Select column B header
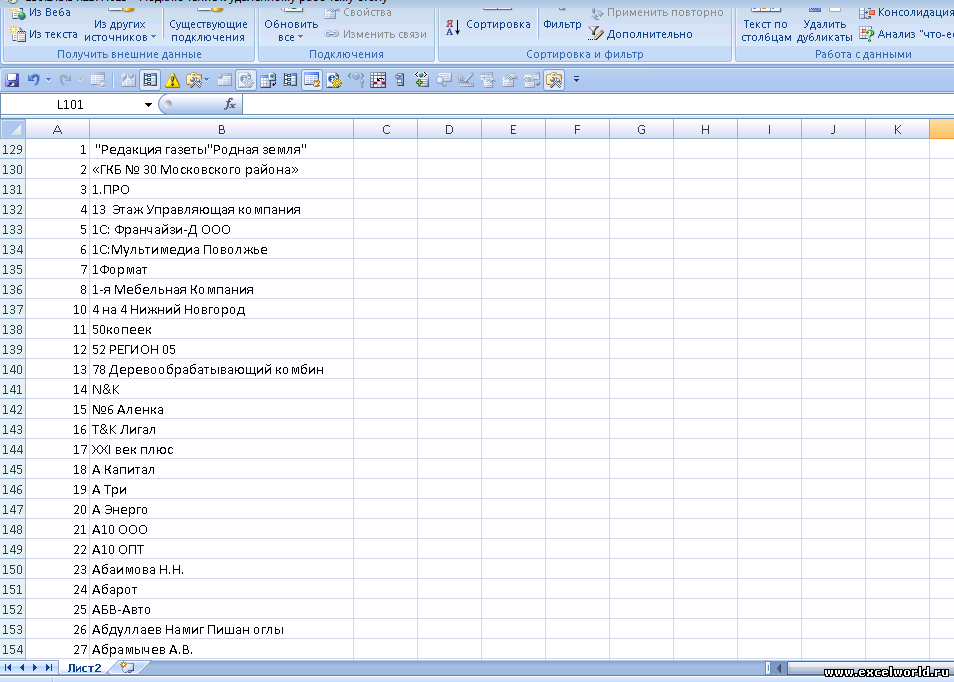This screenshot has height=682, width=954. 221,129
